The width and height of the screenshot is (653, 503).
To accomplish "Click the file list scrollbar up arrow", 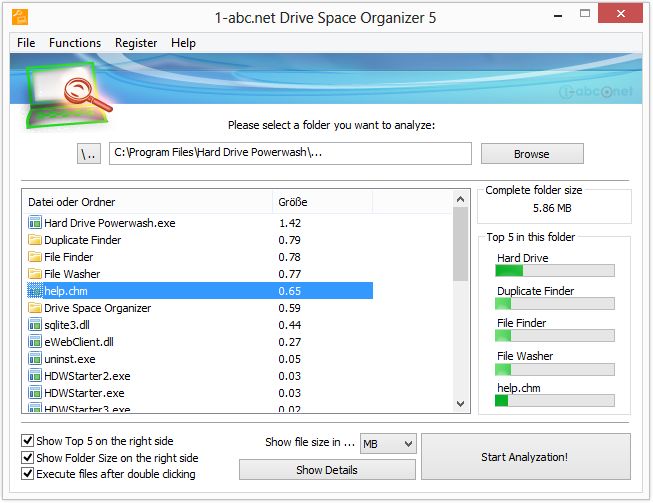I will pyautogui.click(x=461, y=199).
